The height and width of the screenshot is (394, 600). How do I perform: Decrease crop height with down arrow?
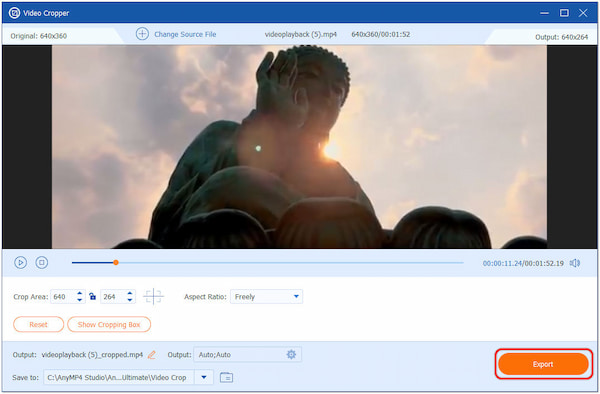130,300
